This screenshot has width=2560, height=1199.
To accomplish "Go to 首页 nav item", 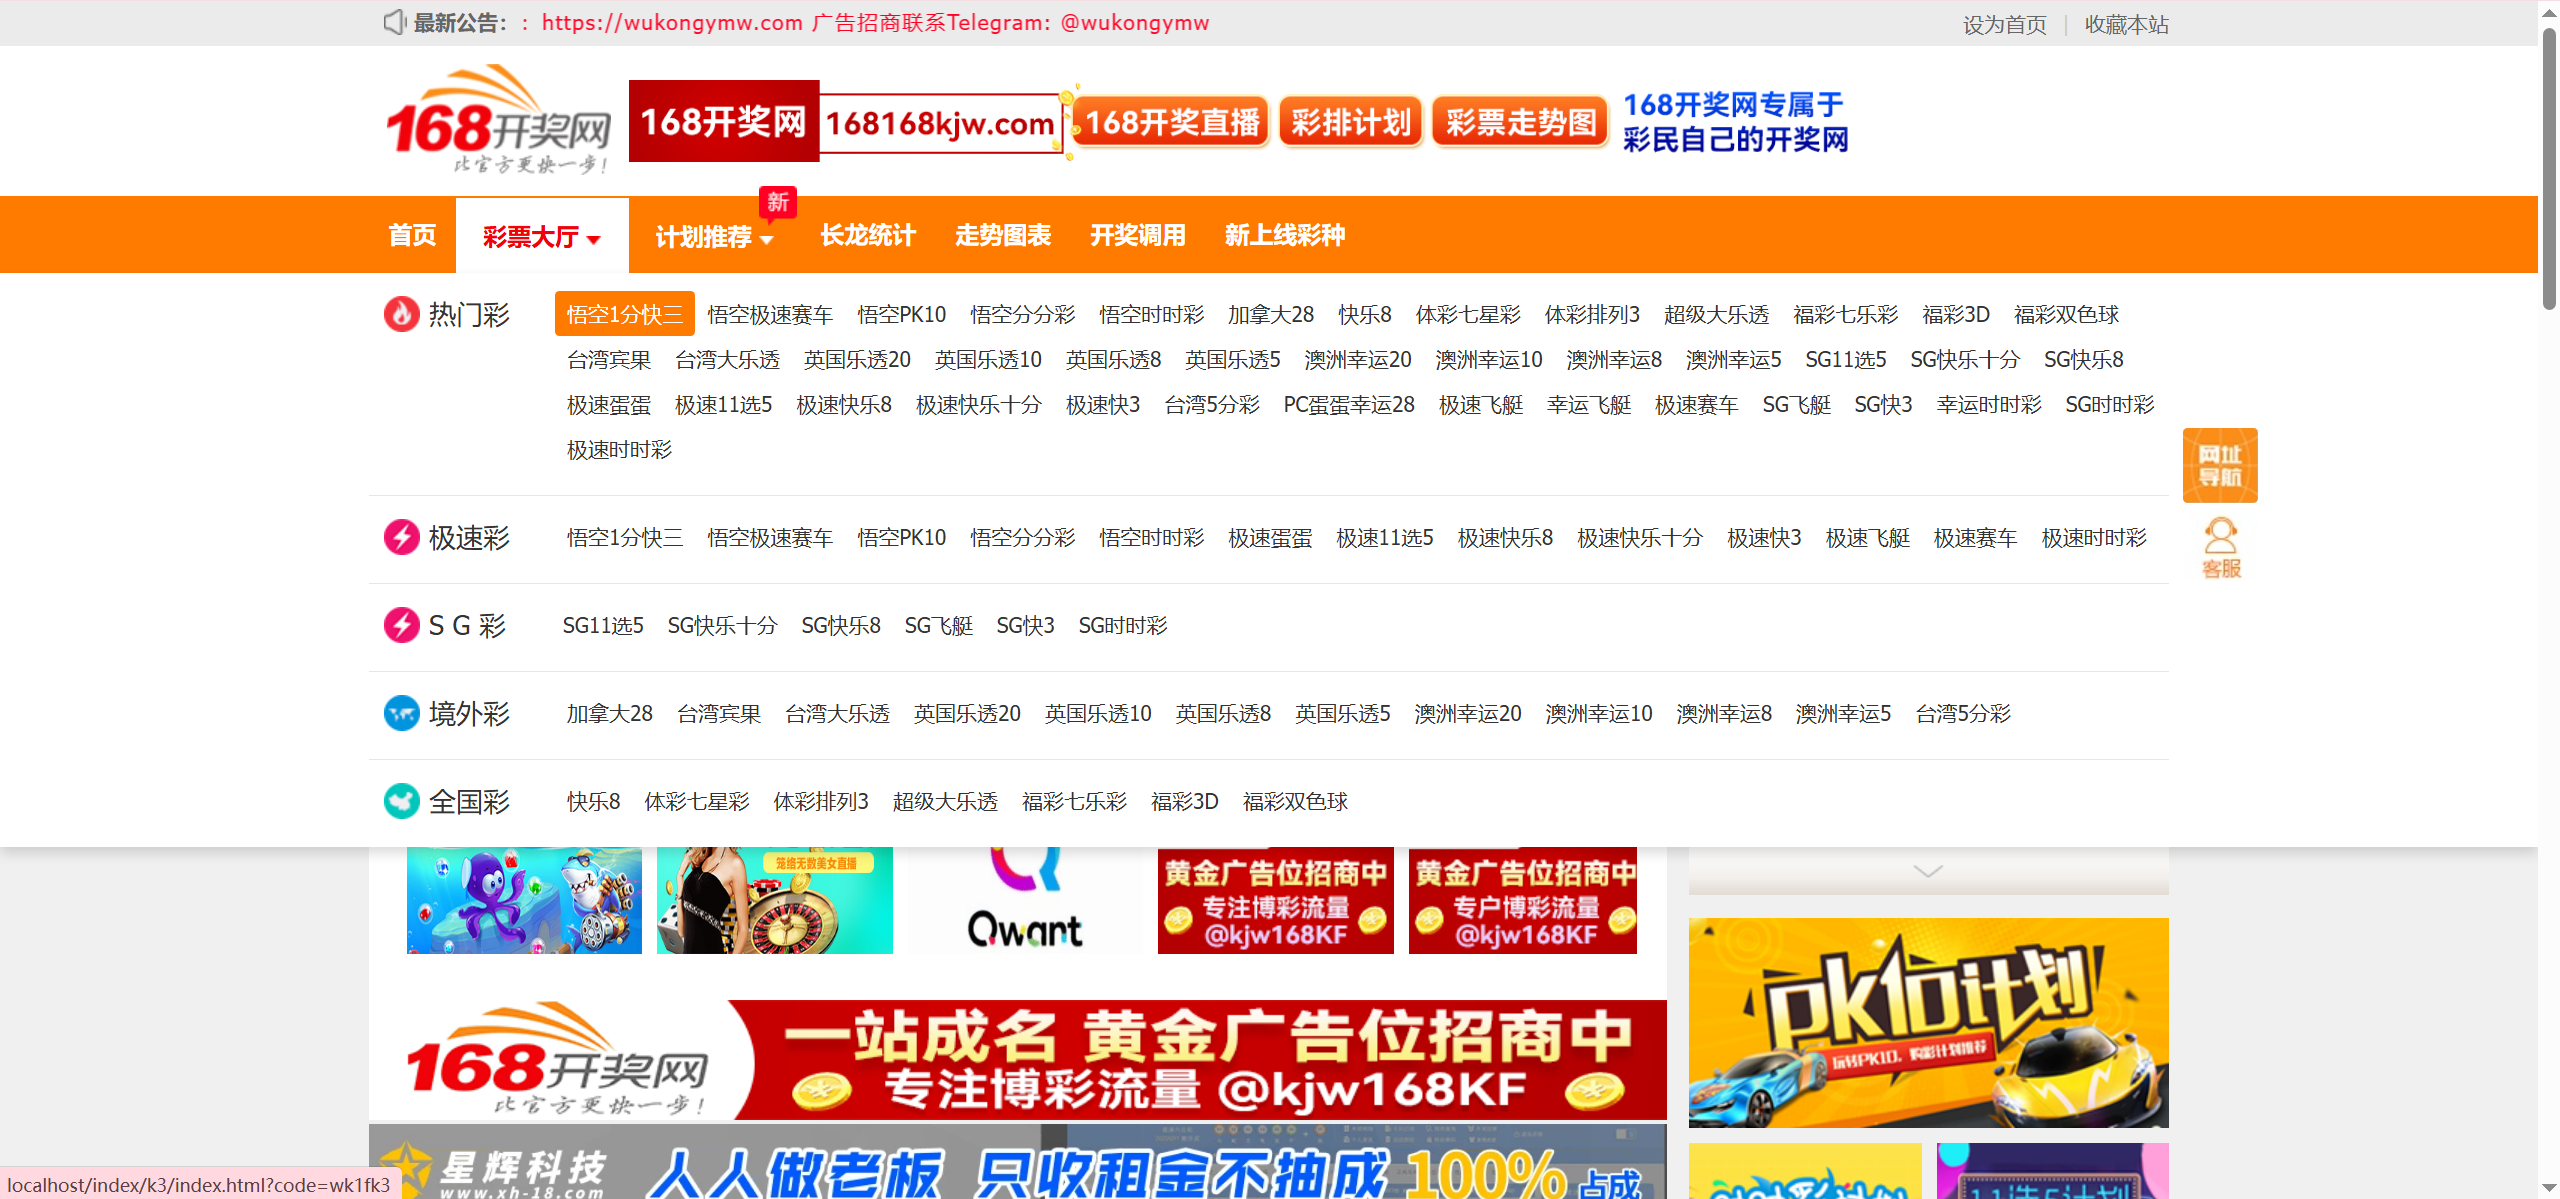I will coord(412,236).
